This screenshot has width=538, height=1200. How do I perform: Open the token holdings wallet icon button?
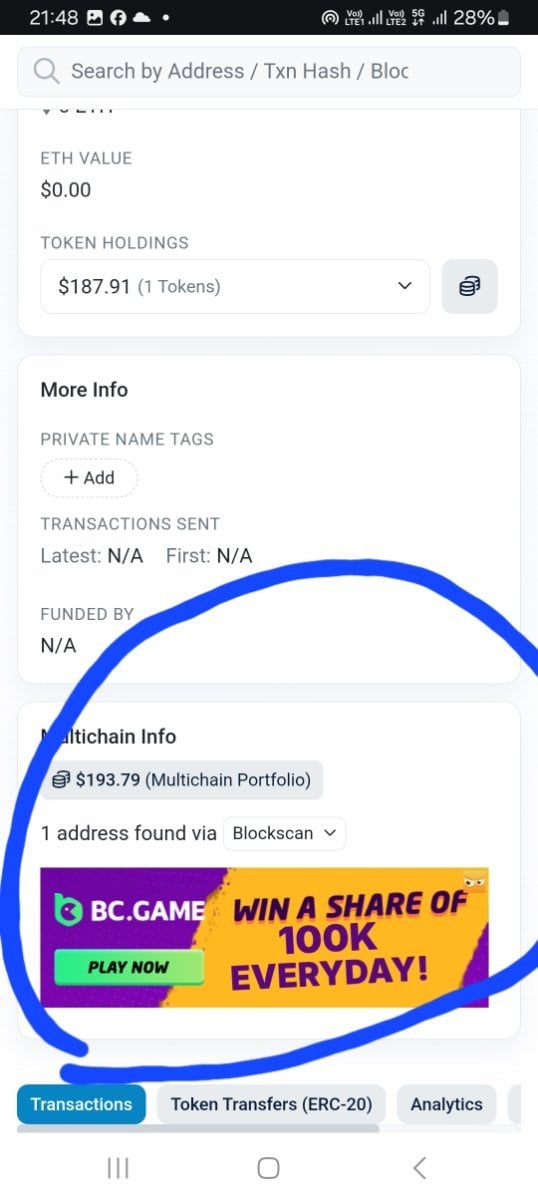click(x=469, y=287)
